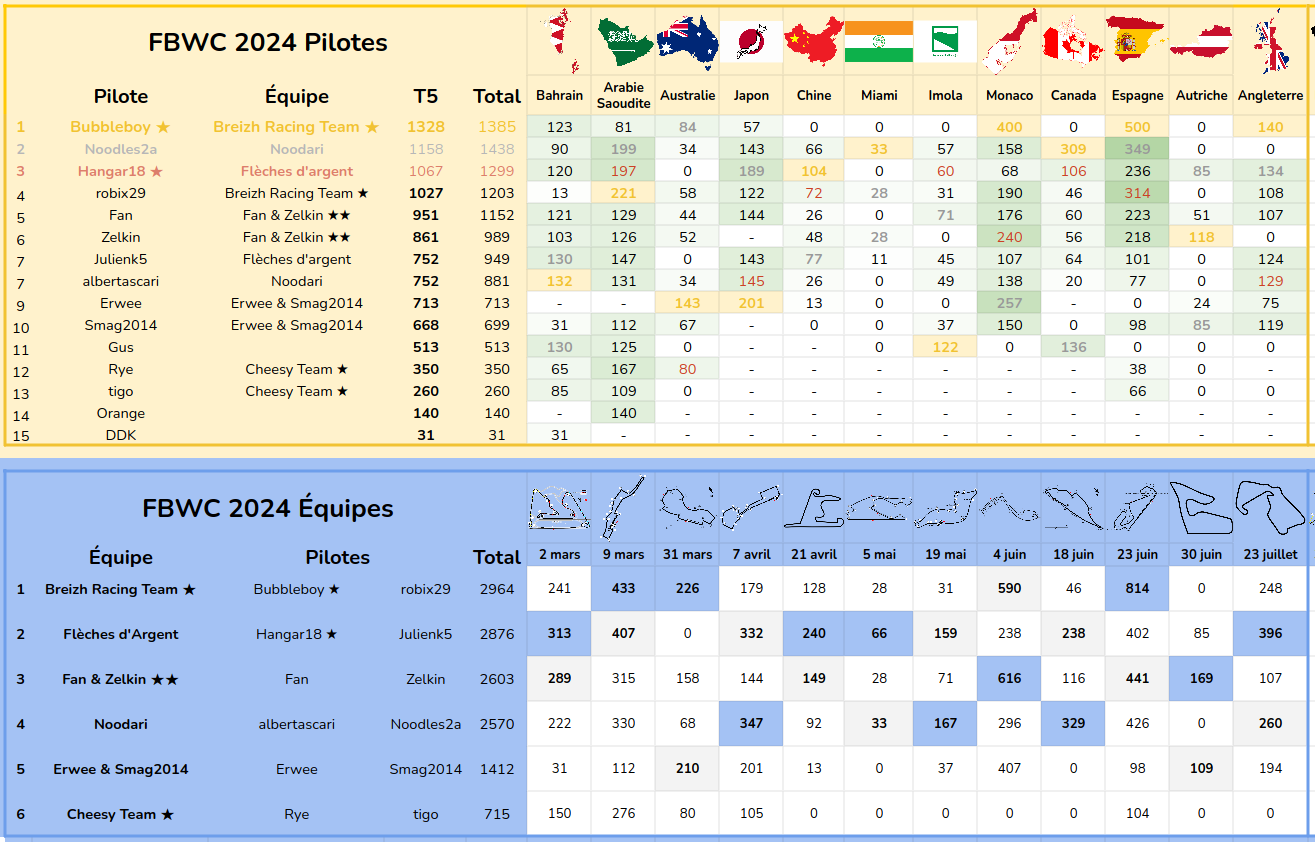Click the '23 juillet' date header
This screenshot has height=842, width=1315.
(1270, 554)
